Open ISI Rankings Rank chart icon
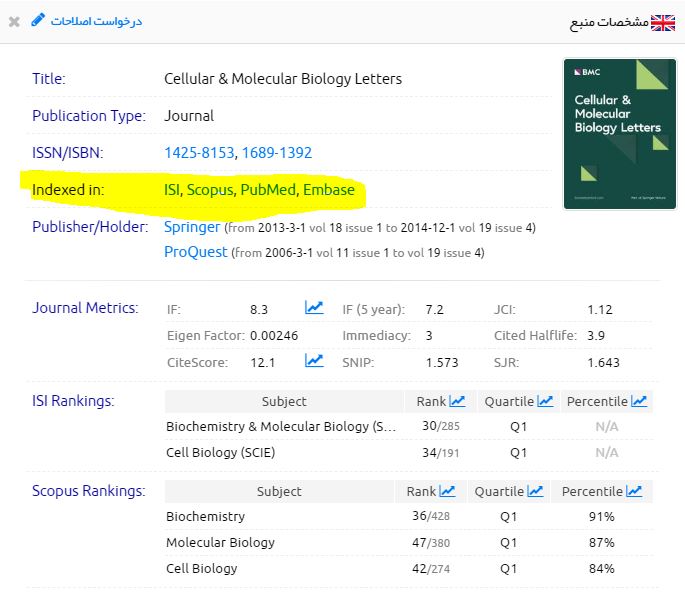Image resolution: width=685 pixels, height=604 pixels. [x=457, y=401]
